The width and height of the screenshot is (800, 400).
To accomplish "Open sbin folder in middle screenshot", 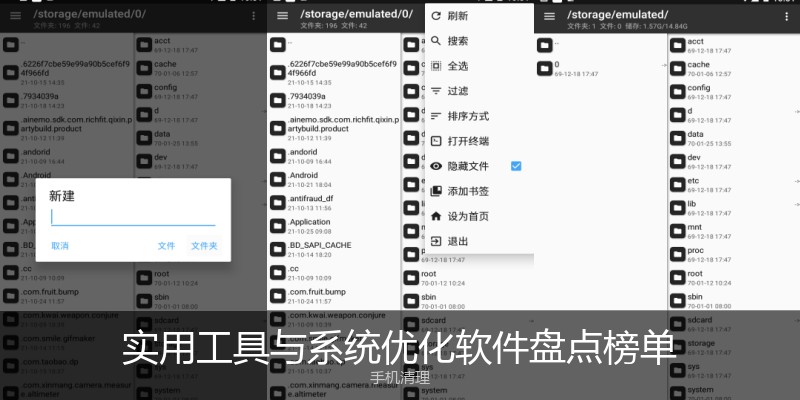I will (468, 301).
